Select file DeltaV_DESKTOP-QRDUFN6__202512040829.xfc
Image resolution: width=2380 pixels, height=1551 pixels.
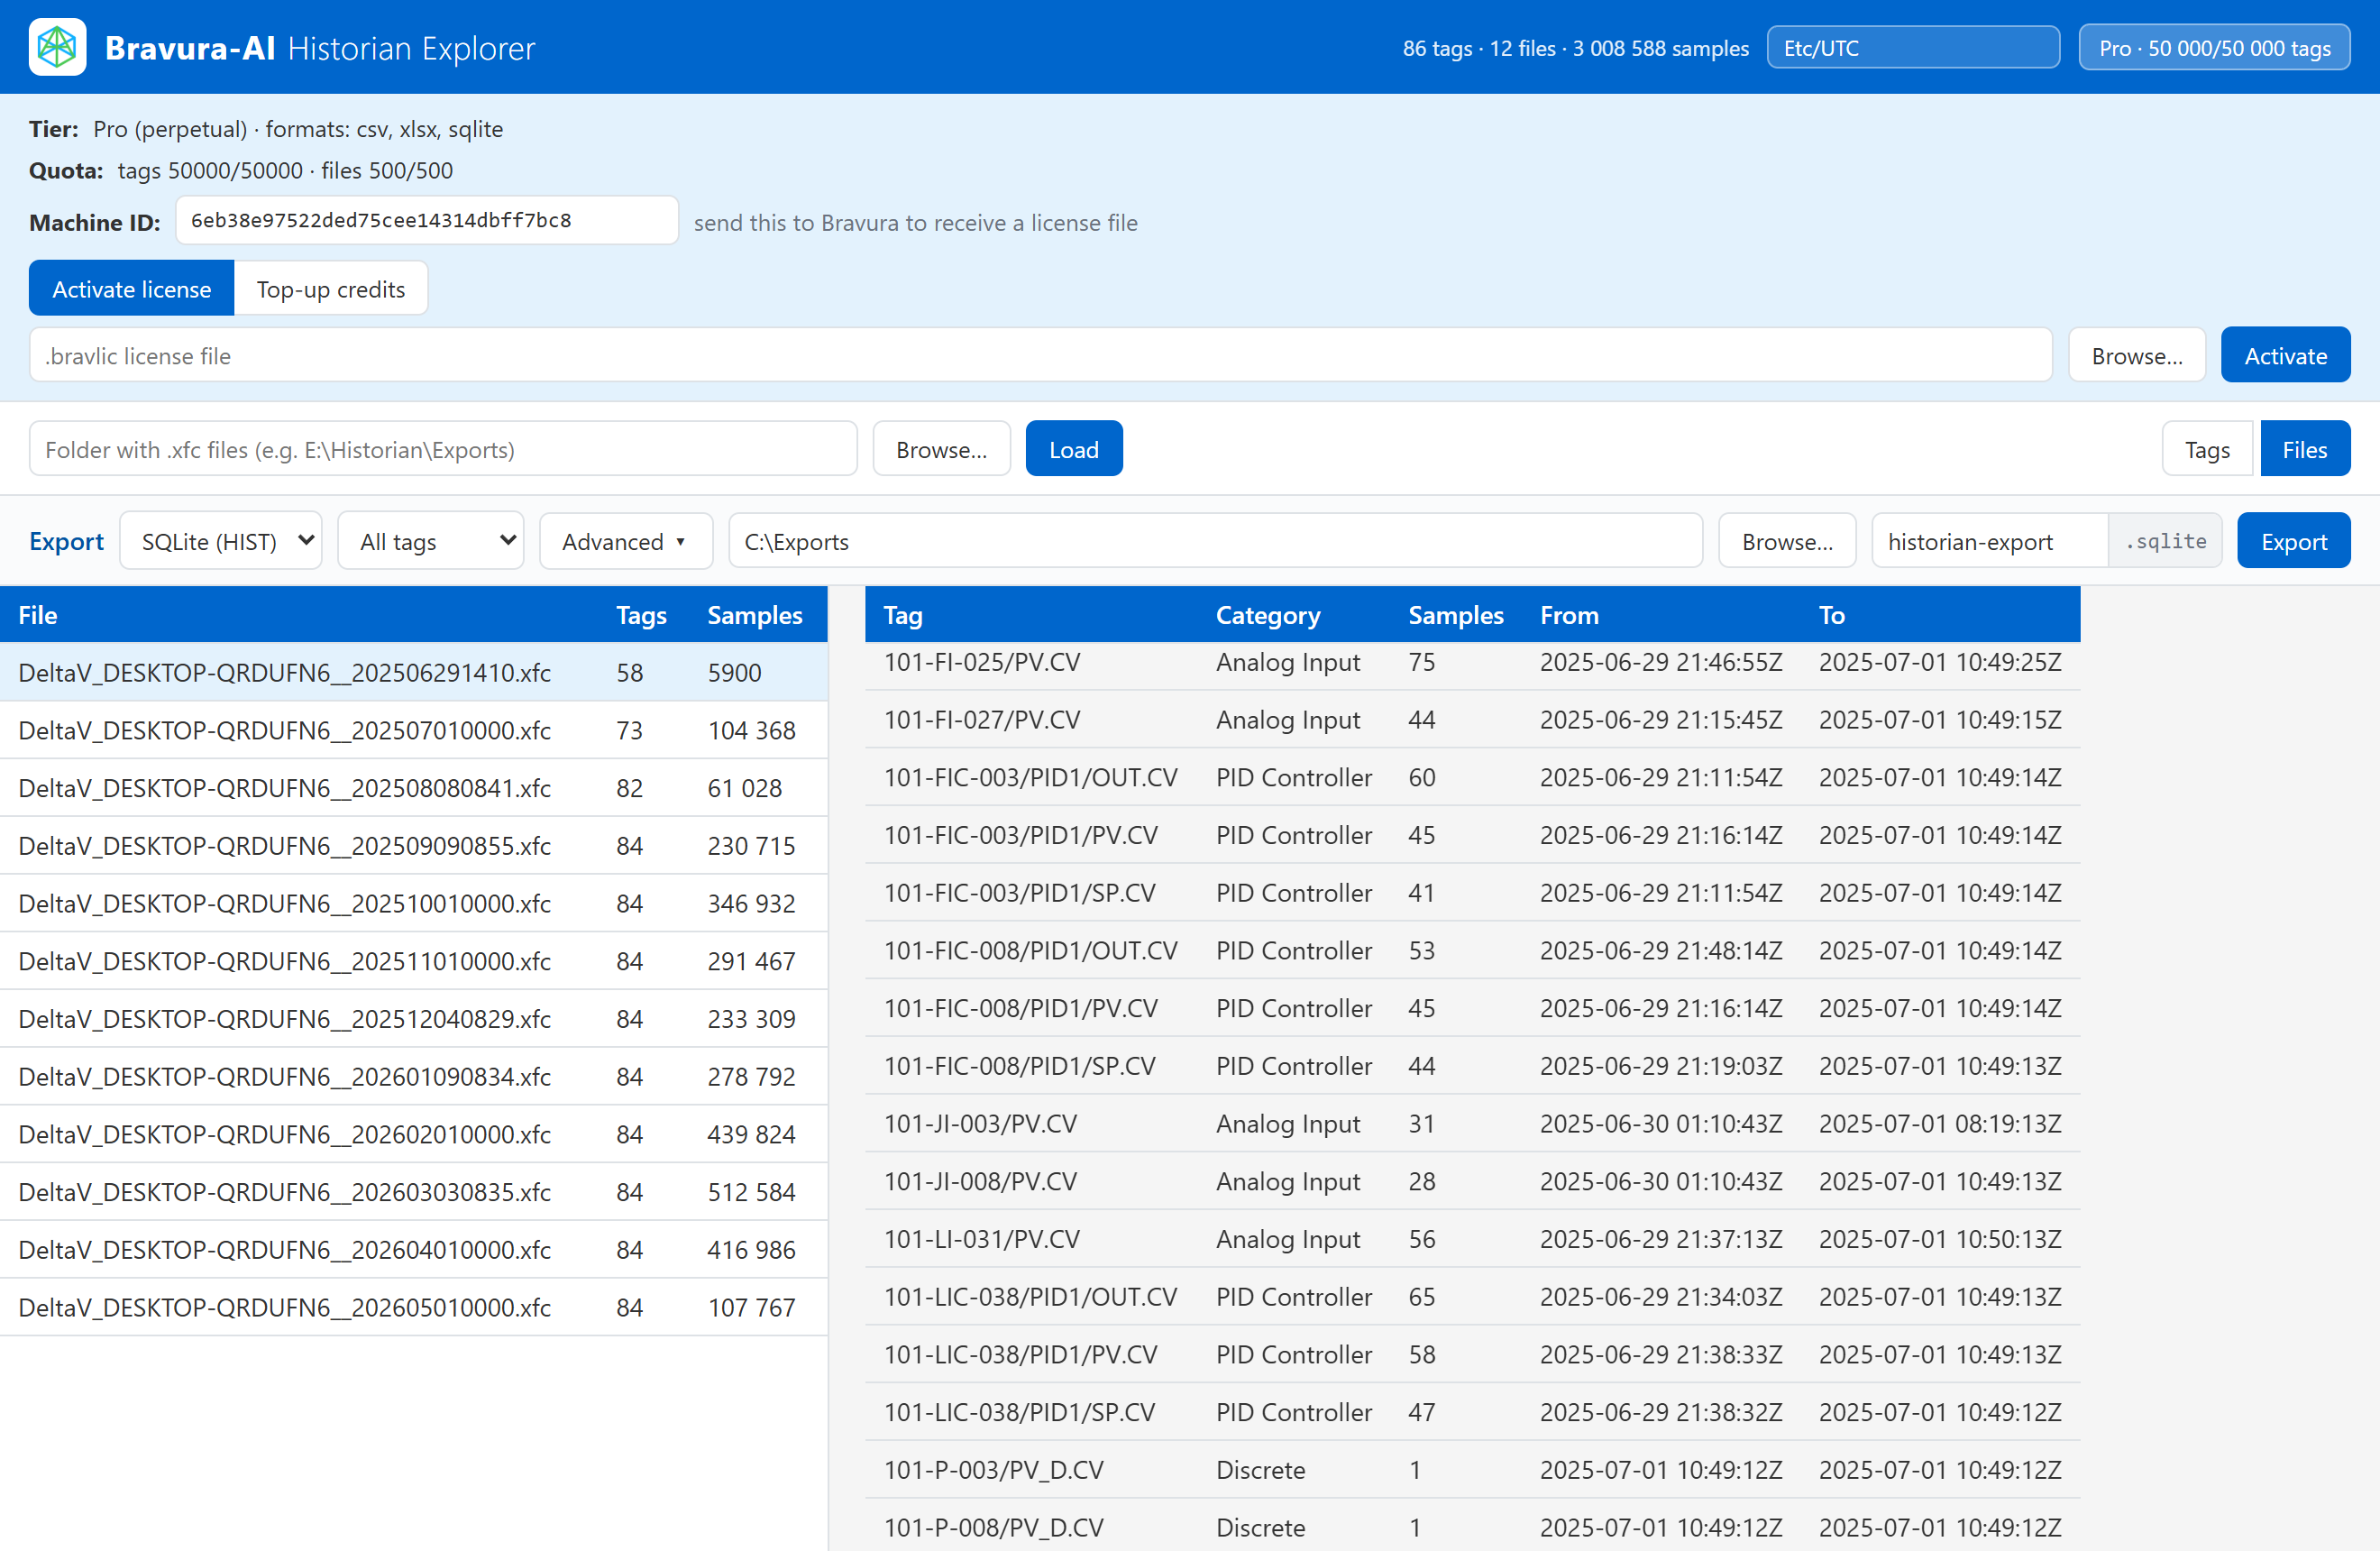[414, 1019]
